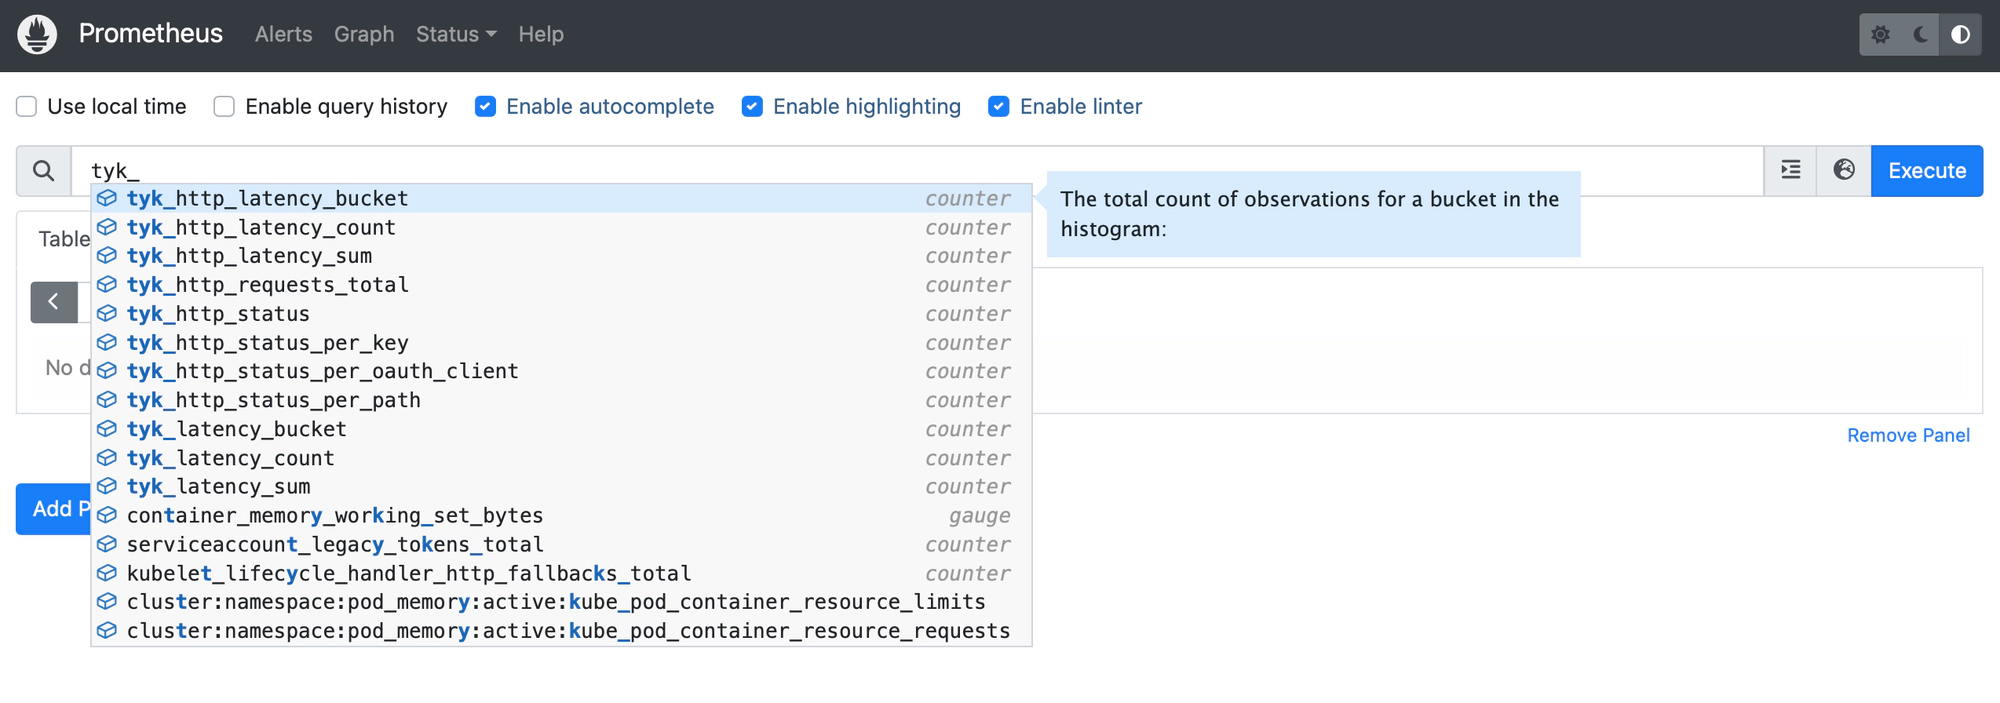Open the Status dropdown menu
This screenshot has width=2000, height=703.
pos(456,35)
